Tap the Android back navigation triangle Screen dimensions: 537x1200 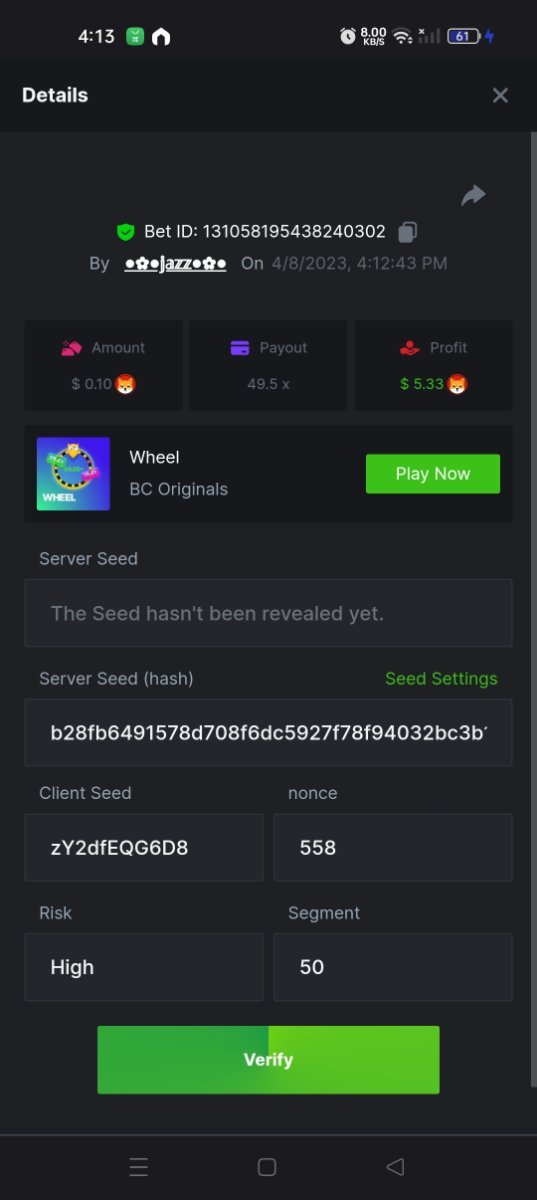[395, 1167]
